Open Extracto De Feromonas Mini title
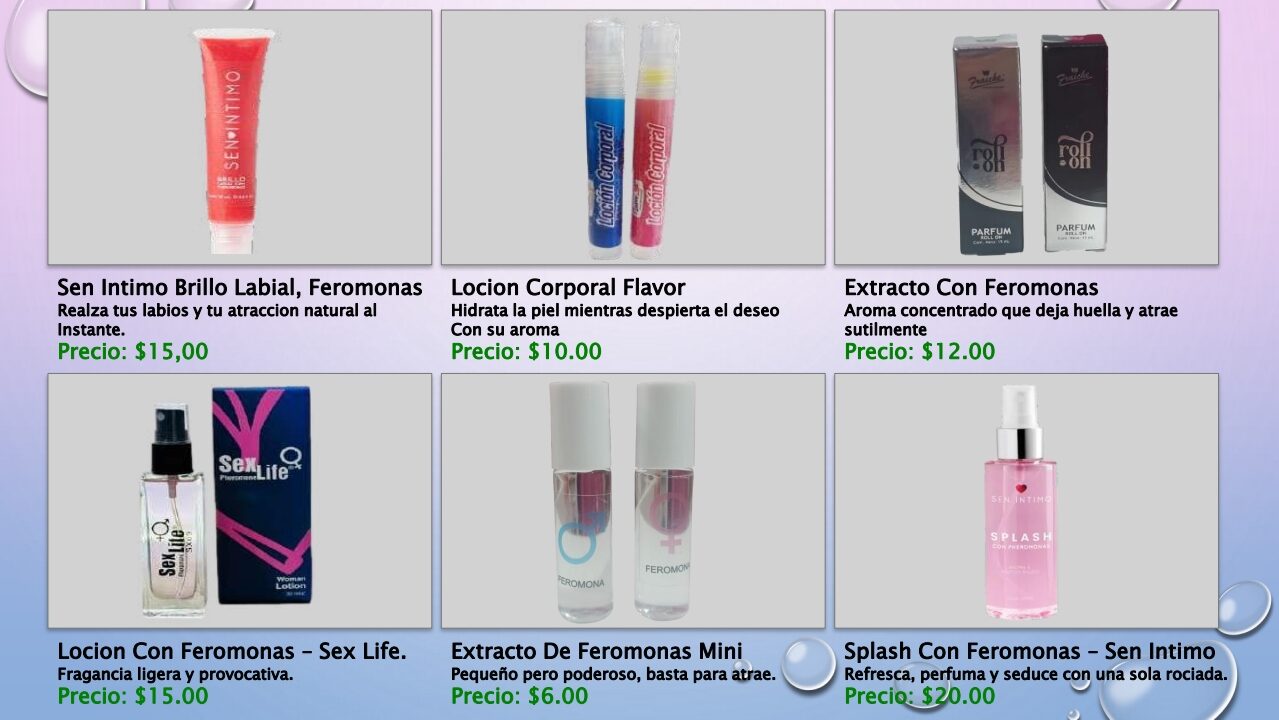 click(x=597, y=652)
